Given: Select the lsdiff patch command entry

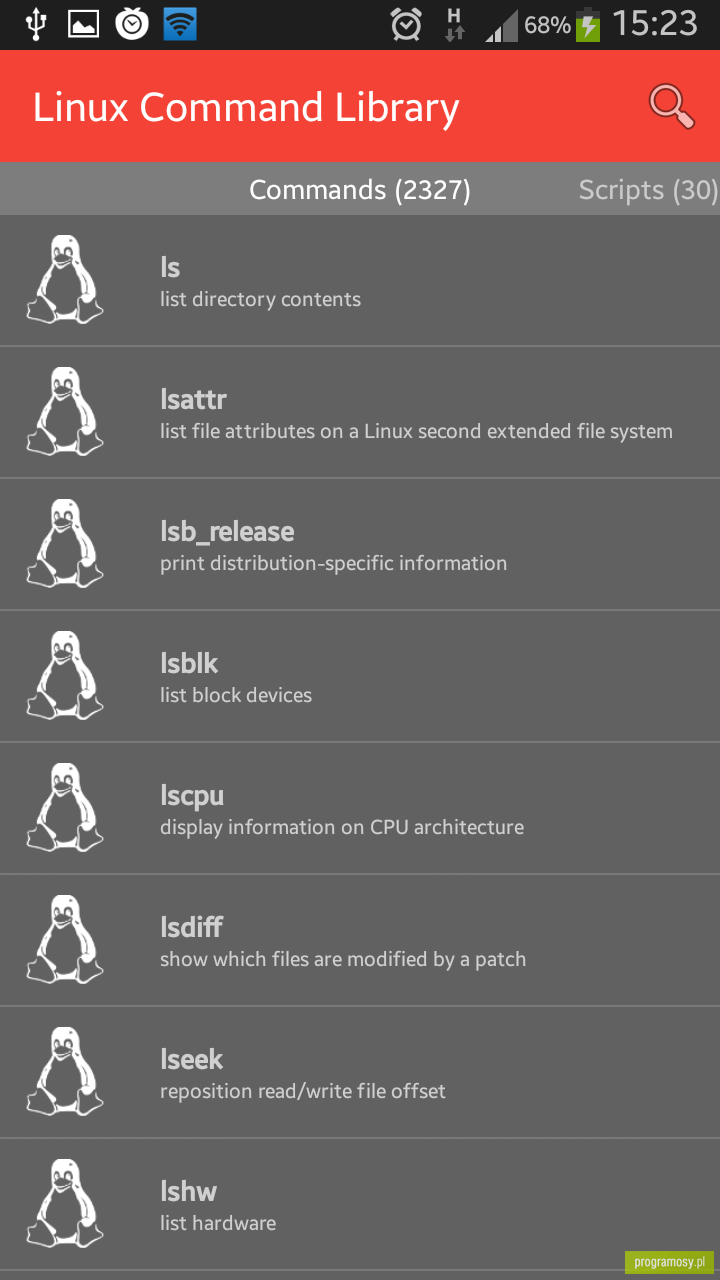Looking at the screenshot, I should [x=360, y=940].
